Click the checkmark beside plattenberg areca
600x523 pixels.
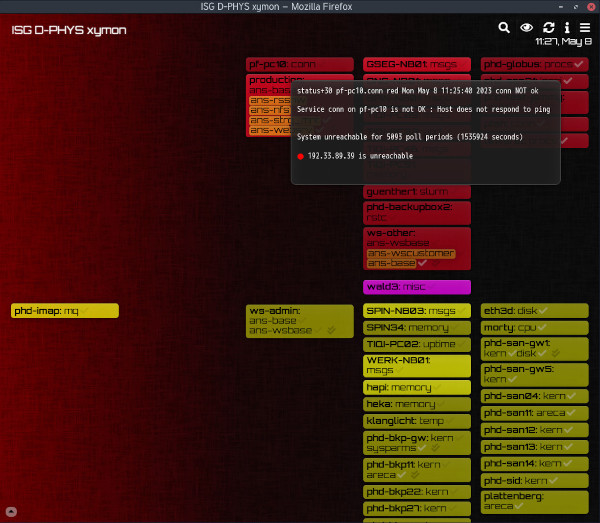[519, 506]
